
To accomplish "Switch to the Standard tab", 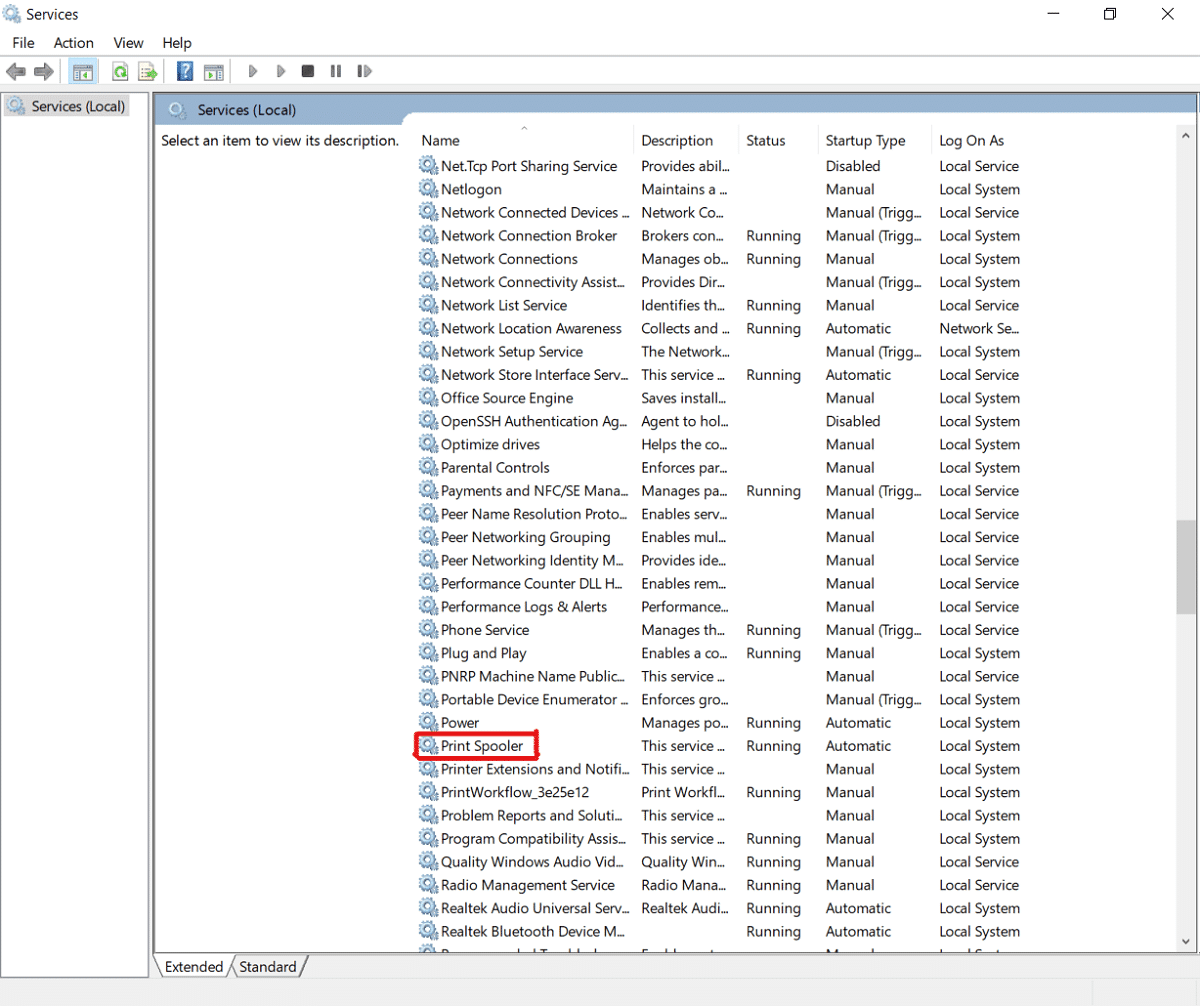I will tap(267, 967).
